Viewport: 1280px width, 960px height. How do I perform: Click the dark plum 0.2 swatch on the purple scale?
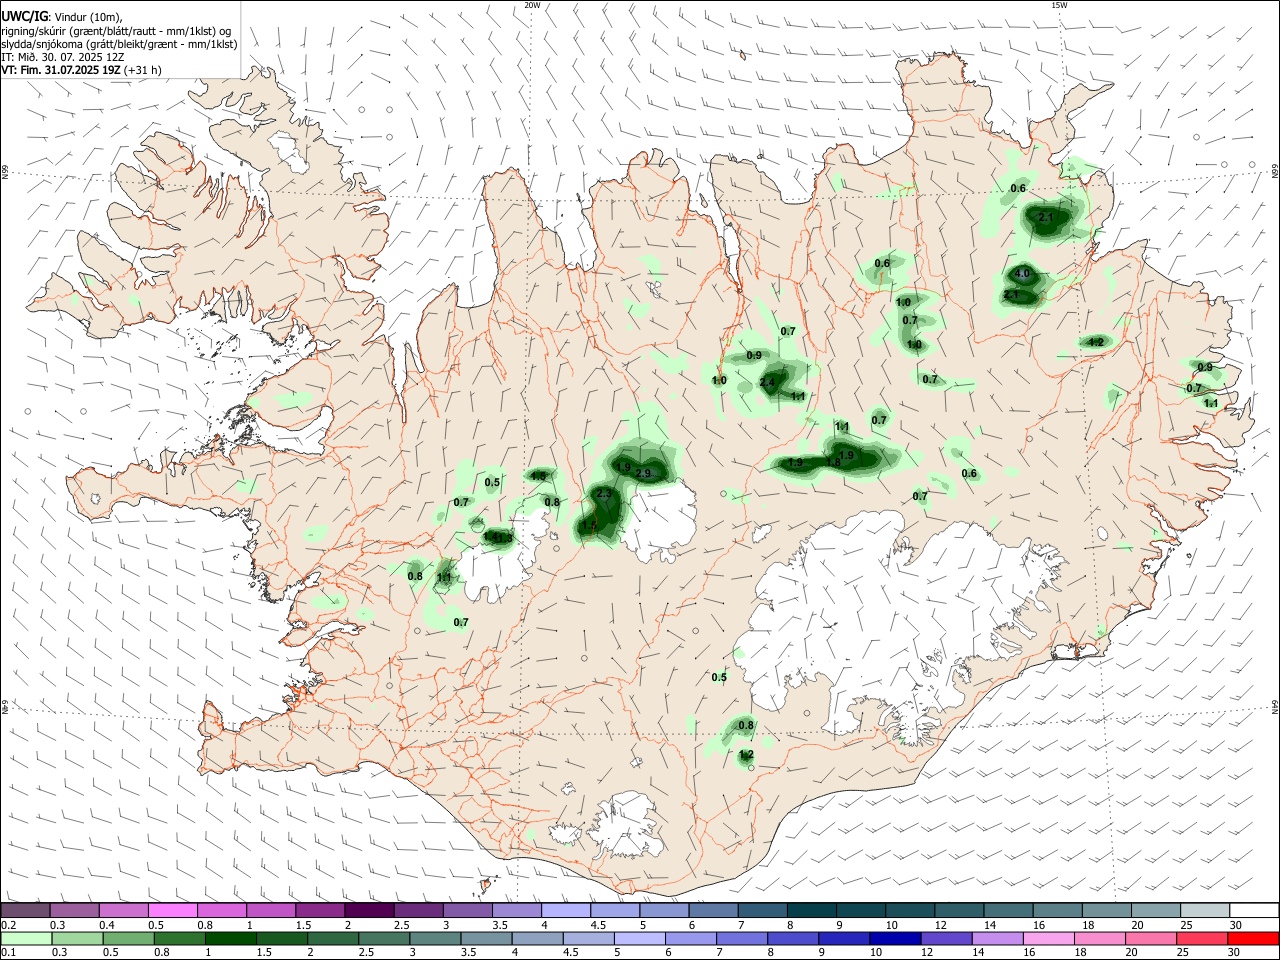[x=25, y=910]
